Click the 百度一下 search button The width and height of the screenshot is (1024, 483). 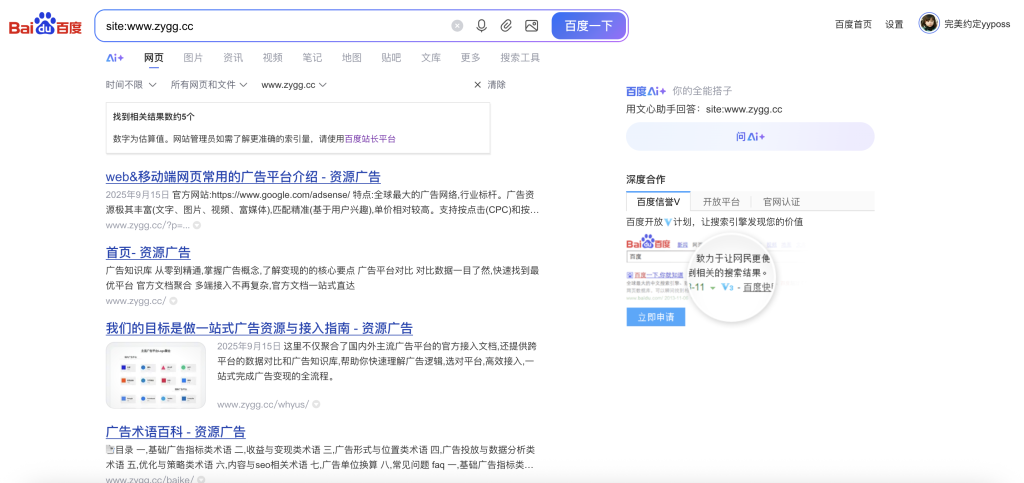(588, 26)
